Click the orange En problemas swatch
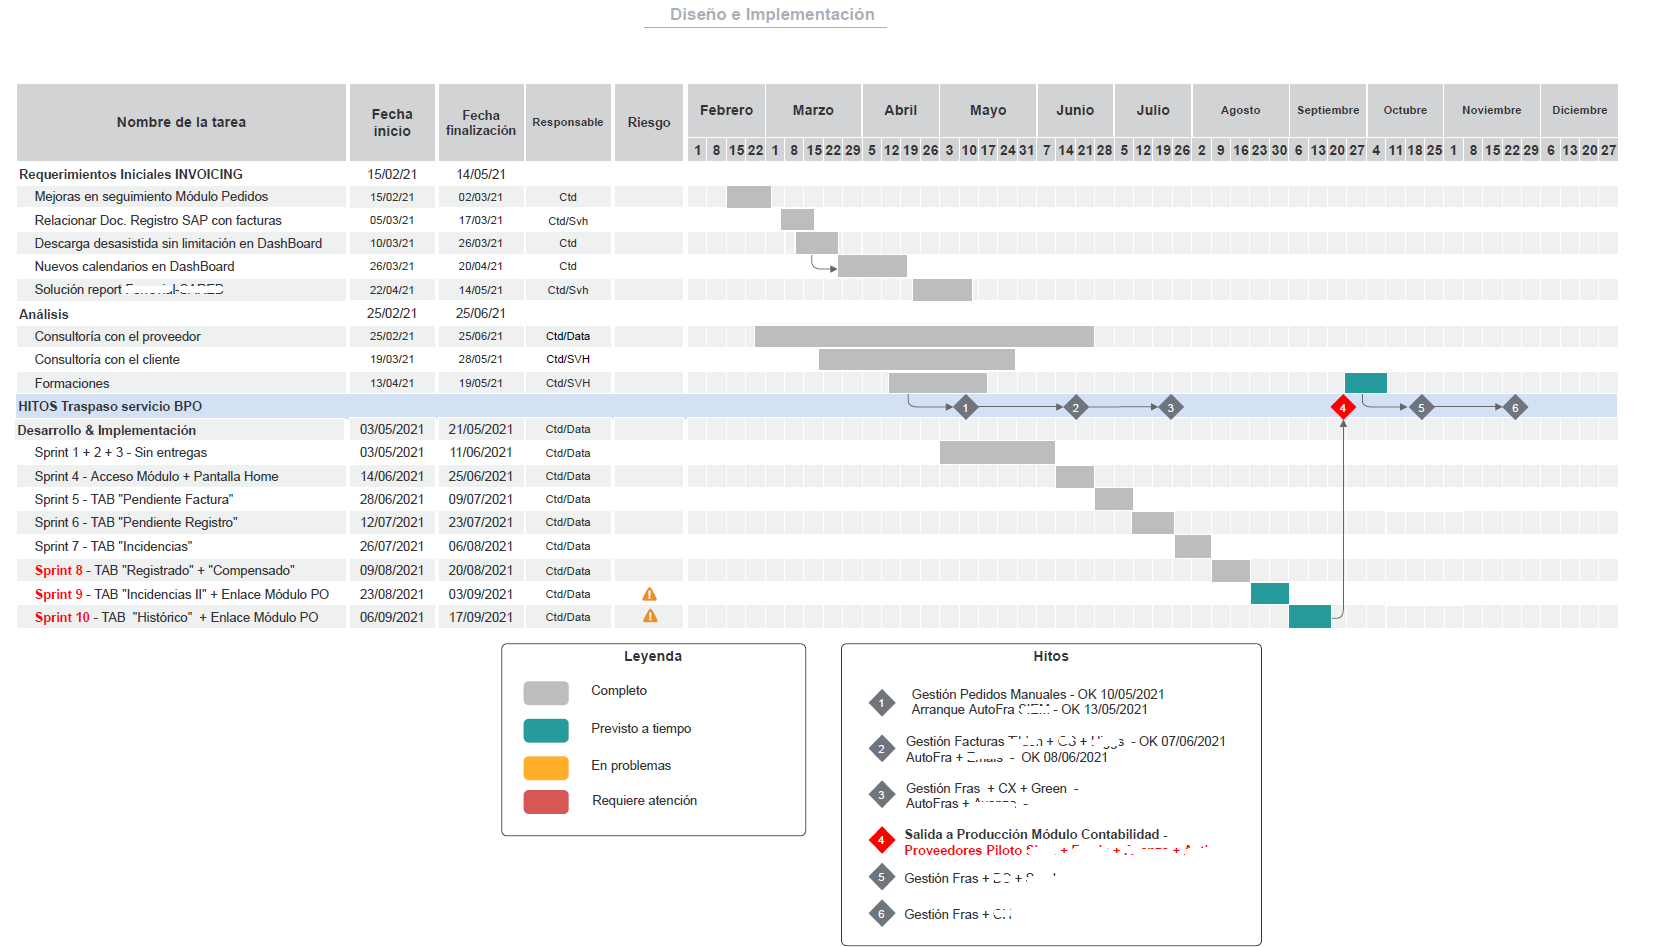This screenshot has width=1654, height=947. click(546, 767)
